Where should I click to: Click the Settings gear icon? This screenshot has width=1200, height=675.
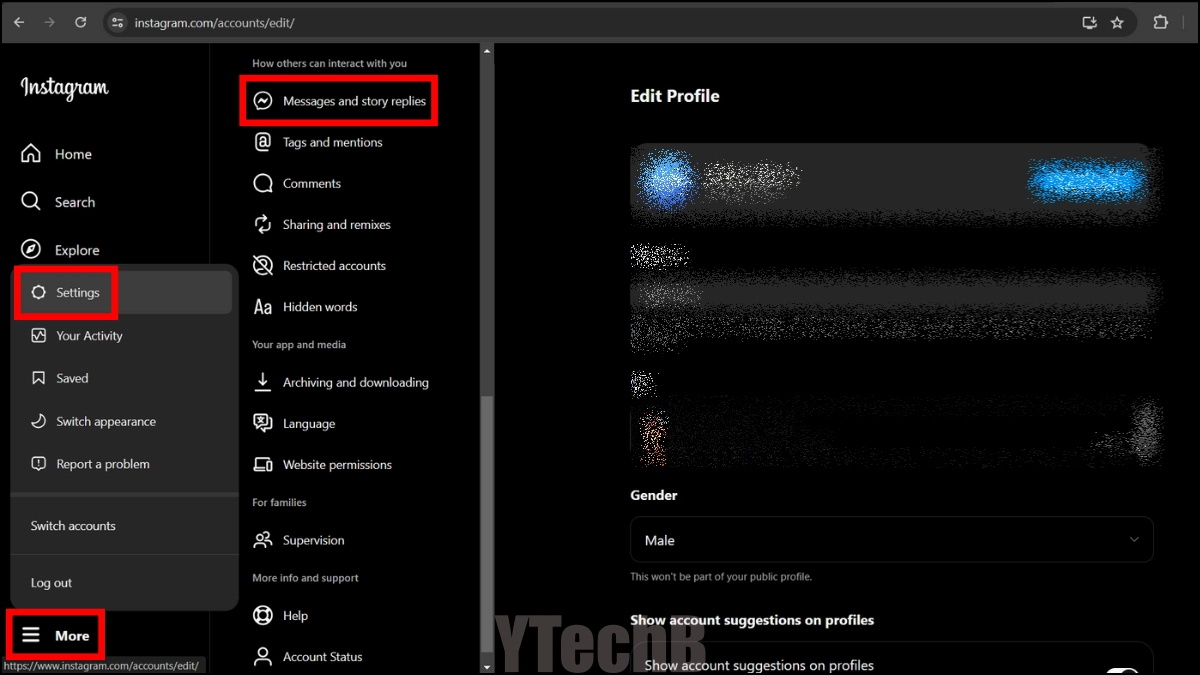pyautogui.click(x=39, y=293)
